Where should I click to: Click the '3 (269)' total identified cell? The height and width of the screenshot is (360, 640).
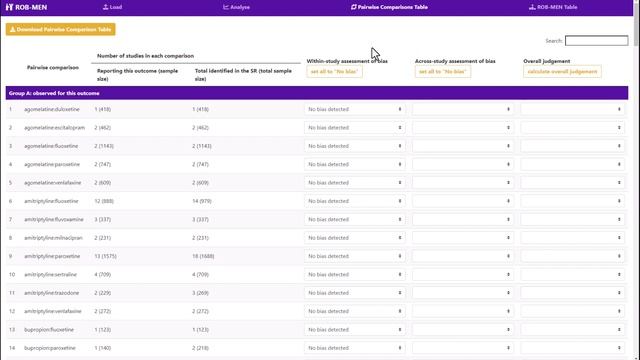point(200,293)
